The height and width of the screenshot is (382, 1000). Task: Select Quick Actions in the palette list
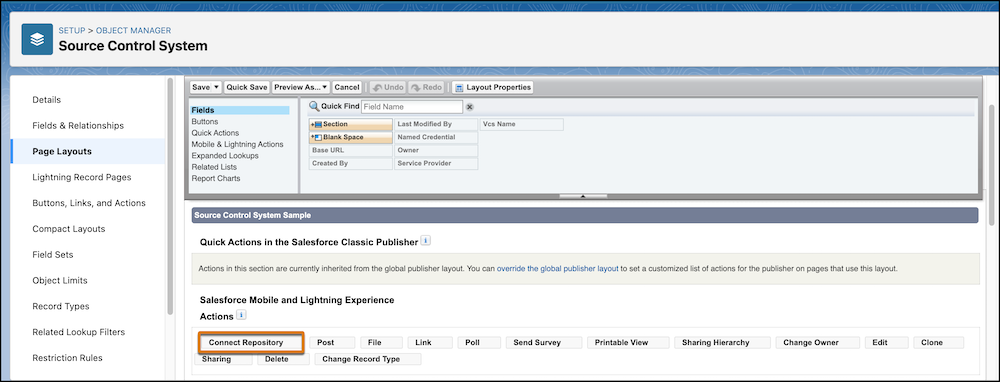click(215, 133)
